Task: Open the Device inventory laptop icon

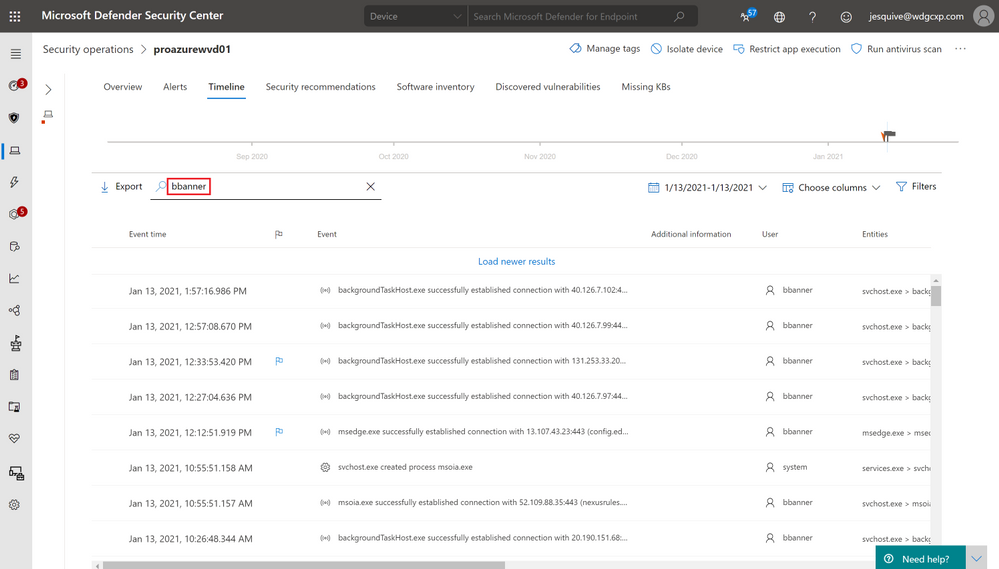Action: click(x=15, y=150)
